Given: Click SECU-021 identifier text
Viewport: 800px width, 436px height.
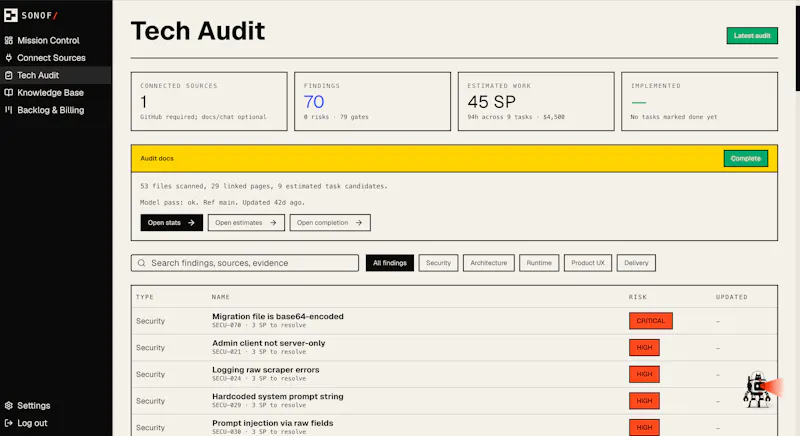Looking at the screenshot, I should (227, 352).
